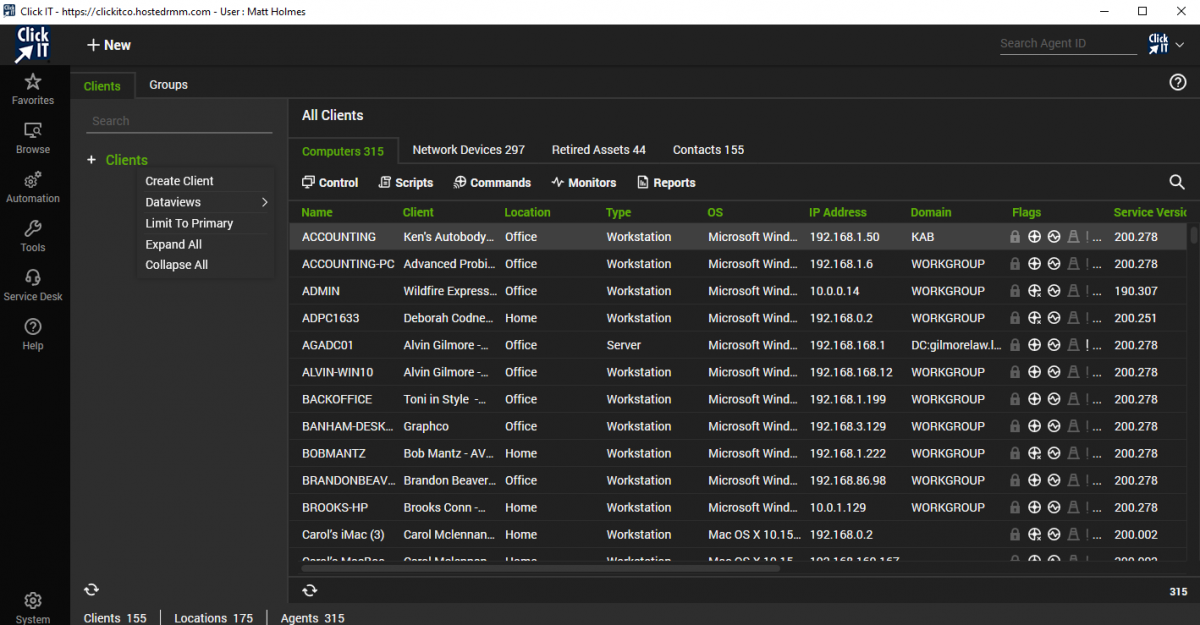Click Agents 315 in status bar
The image size is (1200, 625).
point(313,618)
